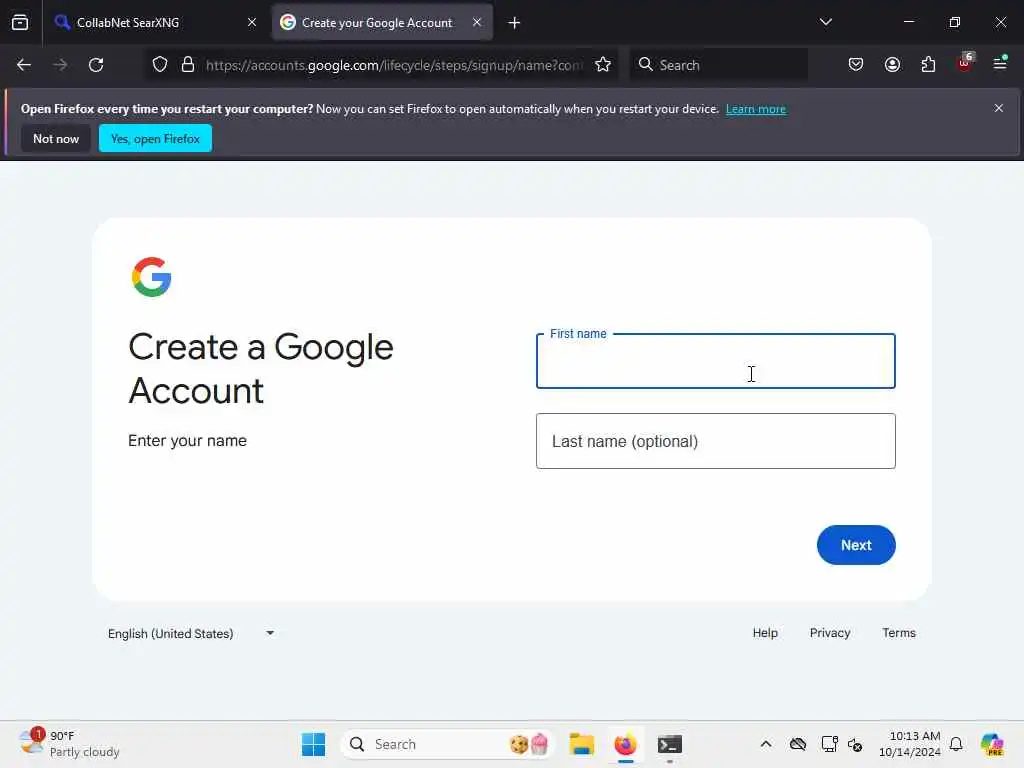Image resolution: width=1024 pixels, height=768 pixels.
Task: Click the Firefox icon in the taskbar
Action: (625, 744)
